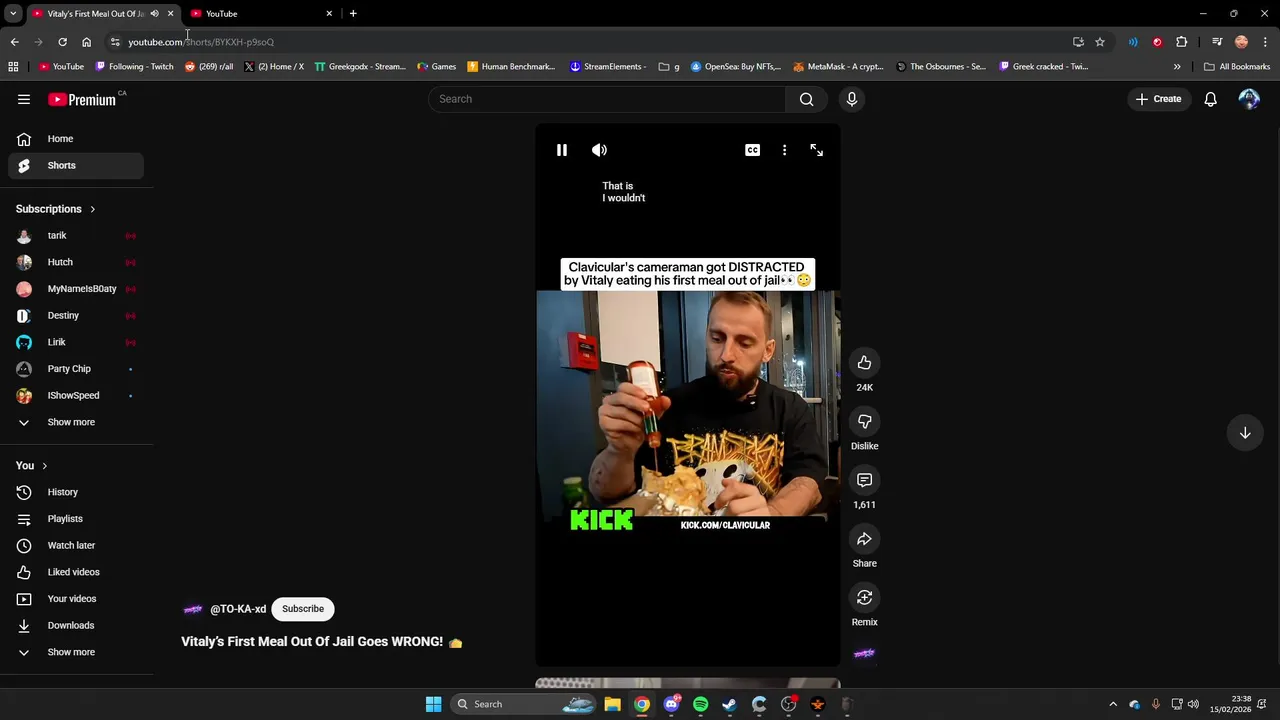Open Hutch channel in subscriptions
The image size is (1280, 720).
[x=76, y=262]
